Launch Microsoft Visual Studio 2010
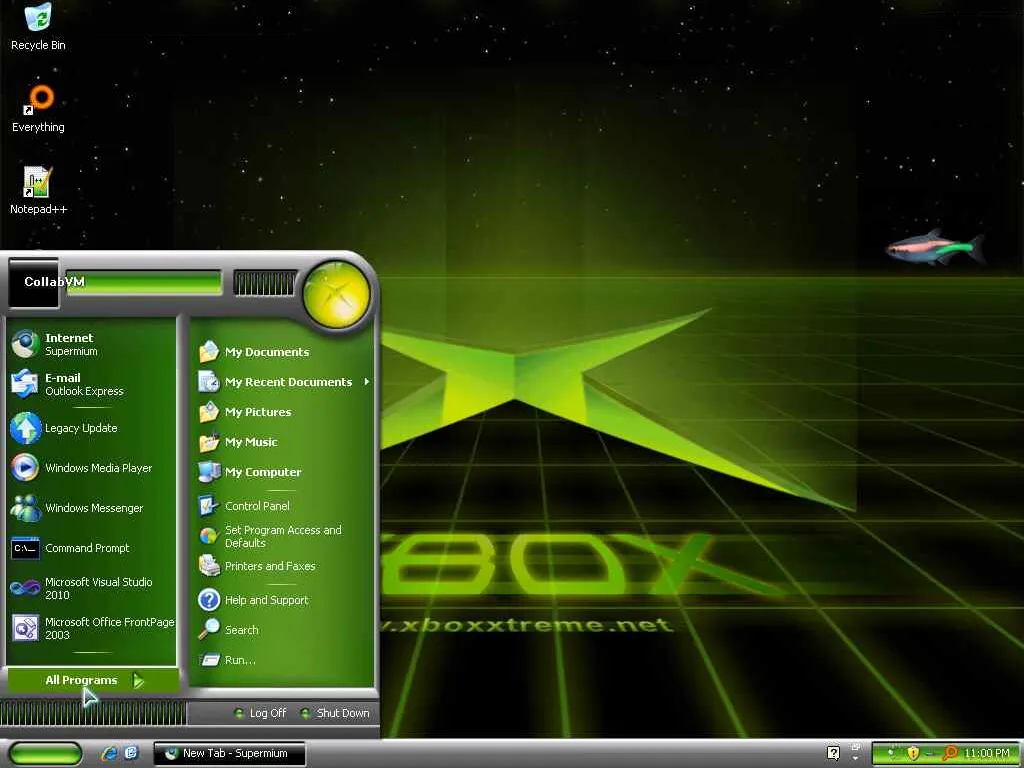This screenshot has height=768, width=1024. 91,588
